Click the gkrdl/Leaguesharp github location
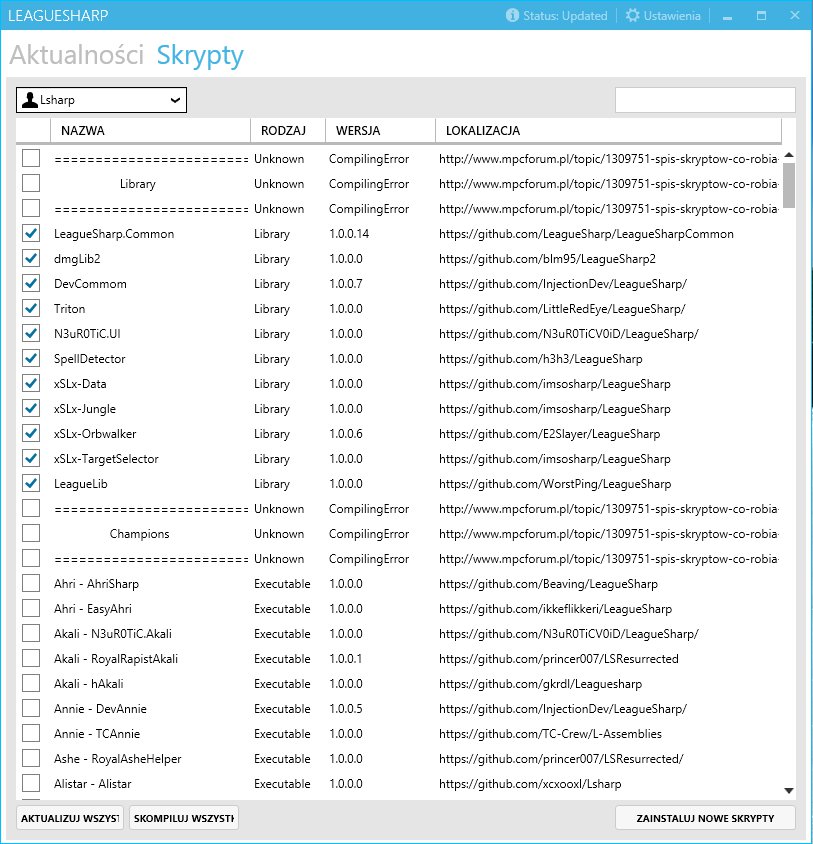This screenshot has width=813, height=844. point(541,684)
